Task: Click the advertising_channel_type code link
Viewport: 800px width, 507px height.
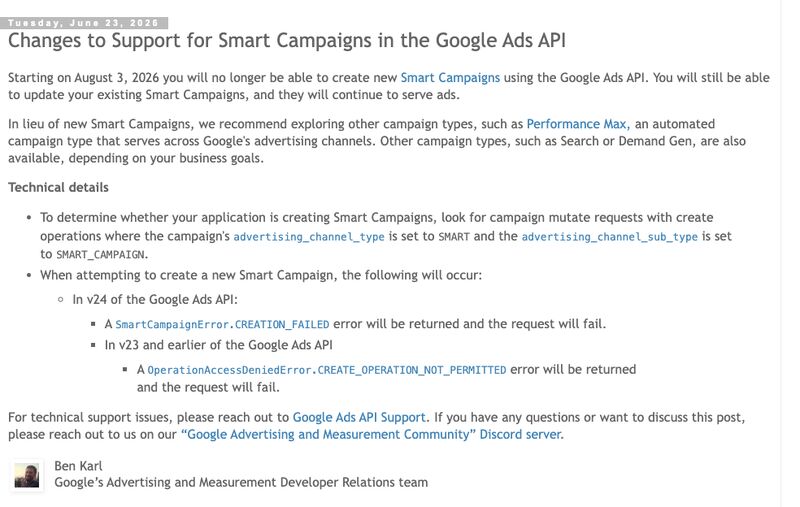Action: pos(309,237)
